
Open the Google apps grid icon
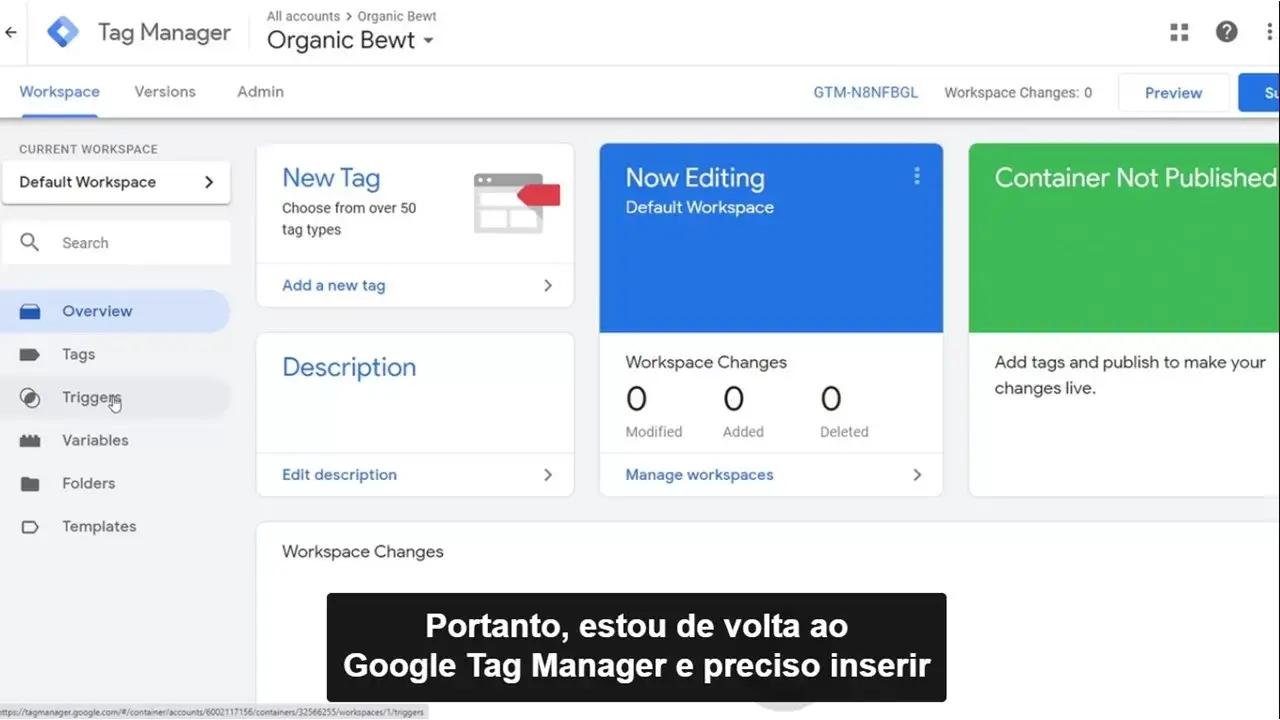click(x=1179, y=32)
